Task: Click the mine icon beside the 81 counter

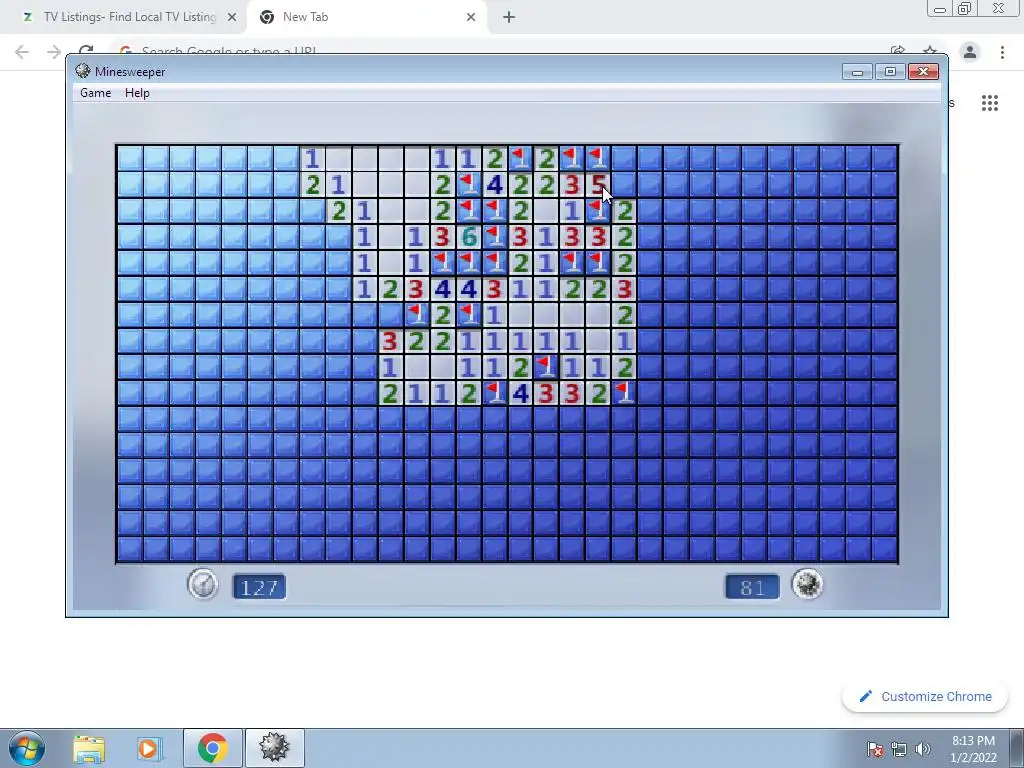Action: coord(808,584)
